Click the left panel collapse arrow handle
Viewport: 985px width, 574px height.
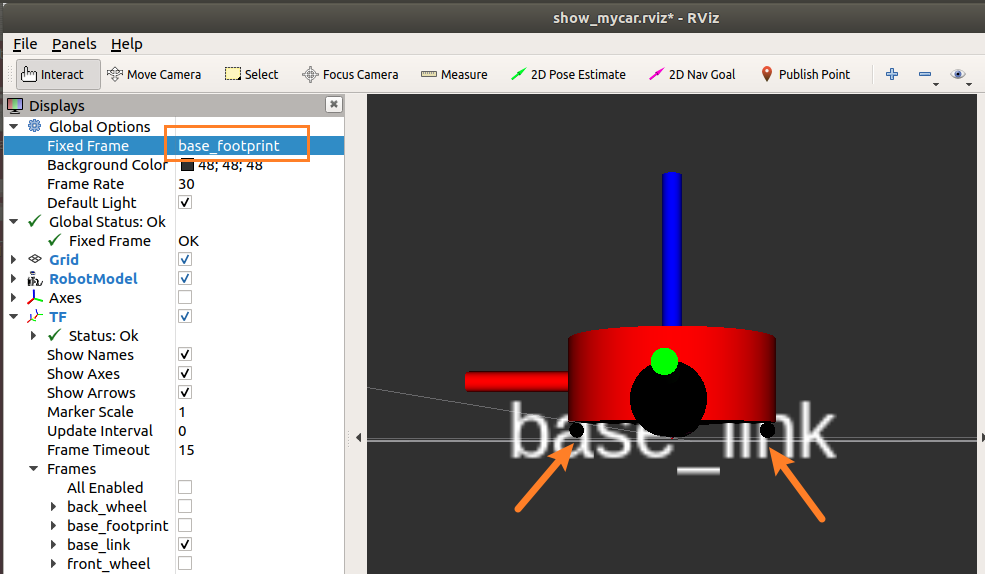pyautogui.click(x=358, y=437)
